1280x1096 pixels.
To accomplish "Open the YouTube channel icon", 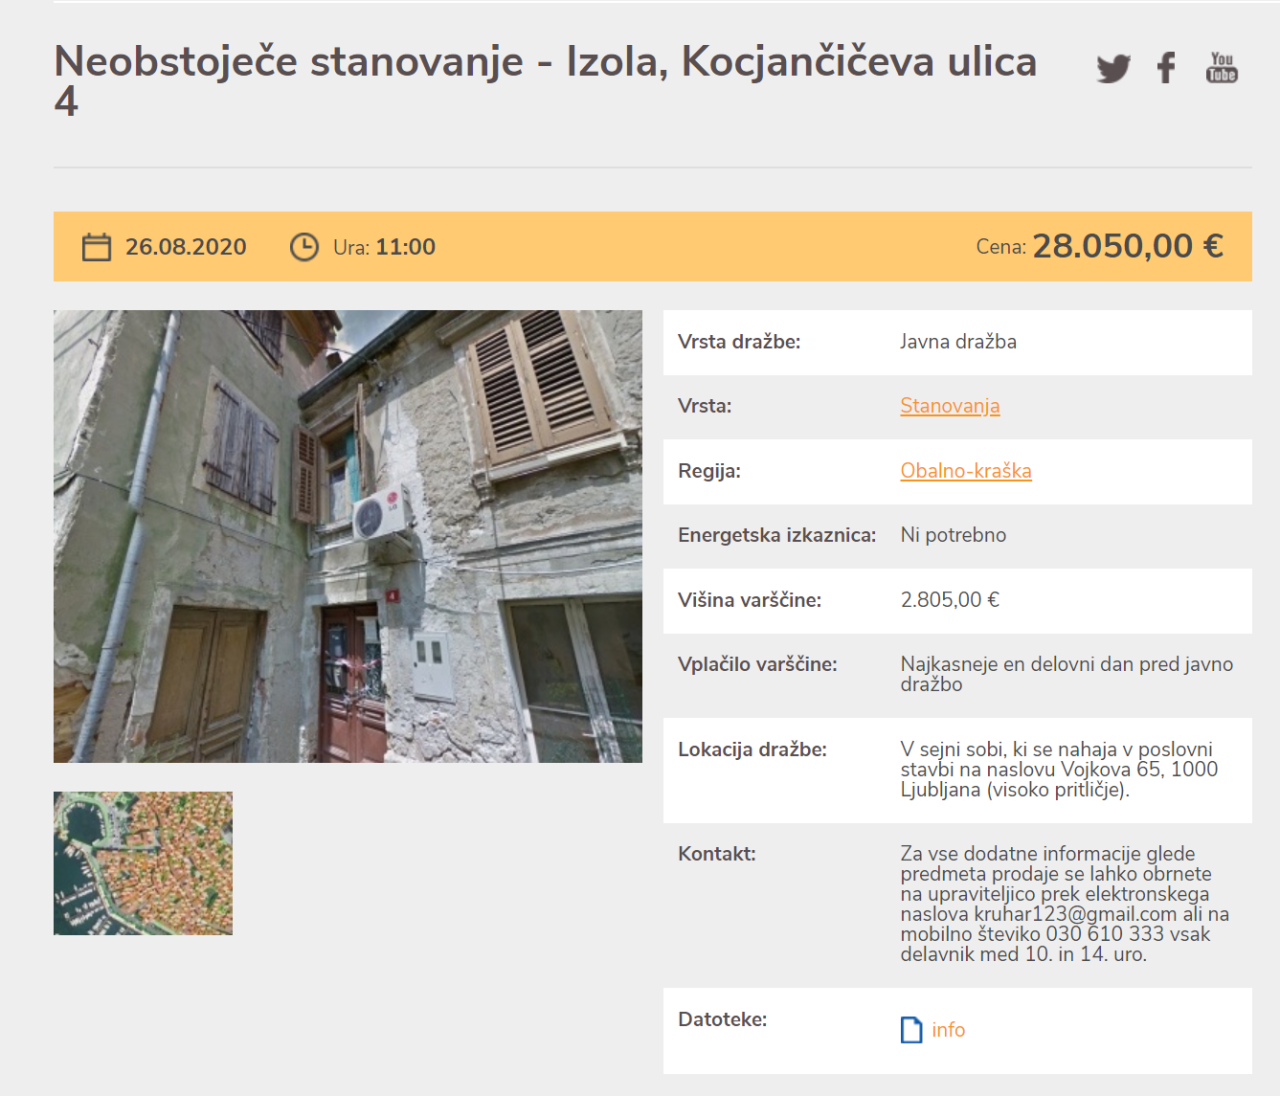I will [x=1221, y=68].
